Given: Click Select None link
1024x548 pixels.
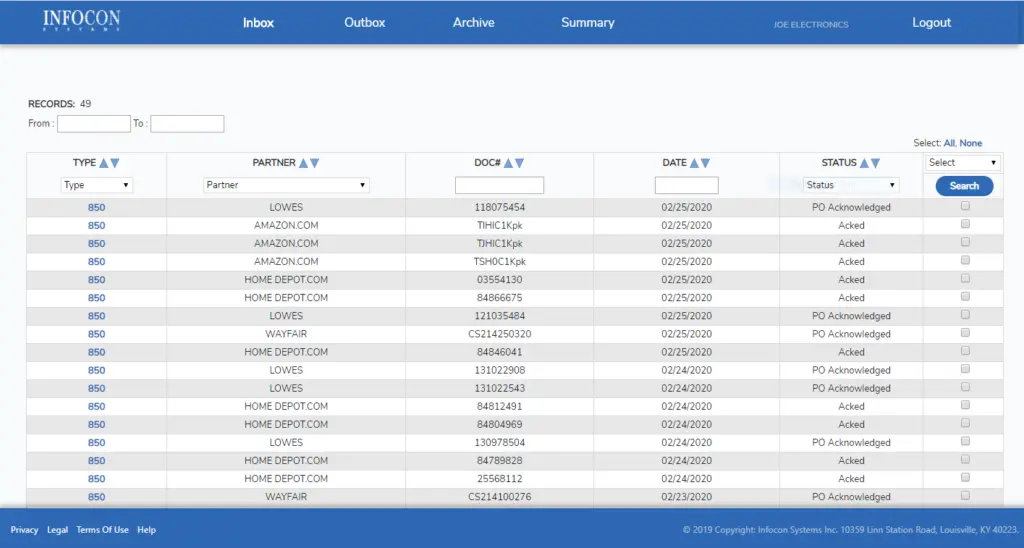Looking at the screenshot, I should (x=970, y=143).
